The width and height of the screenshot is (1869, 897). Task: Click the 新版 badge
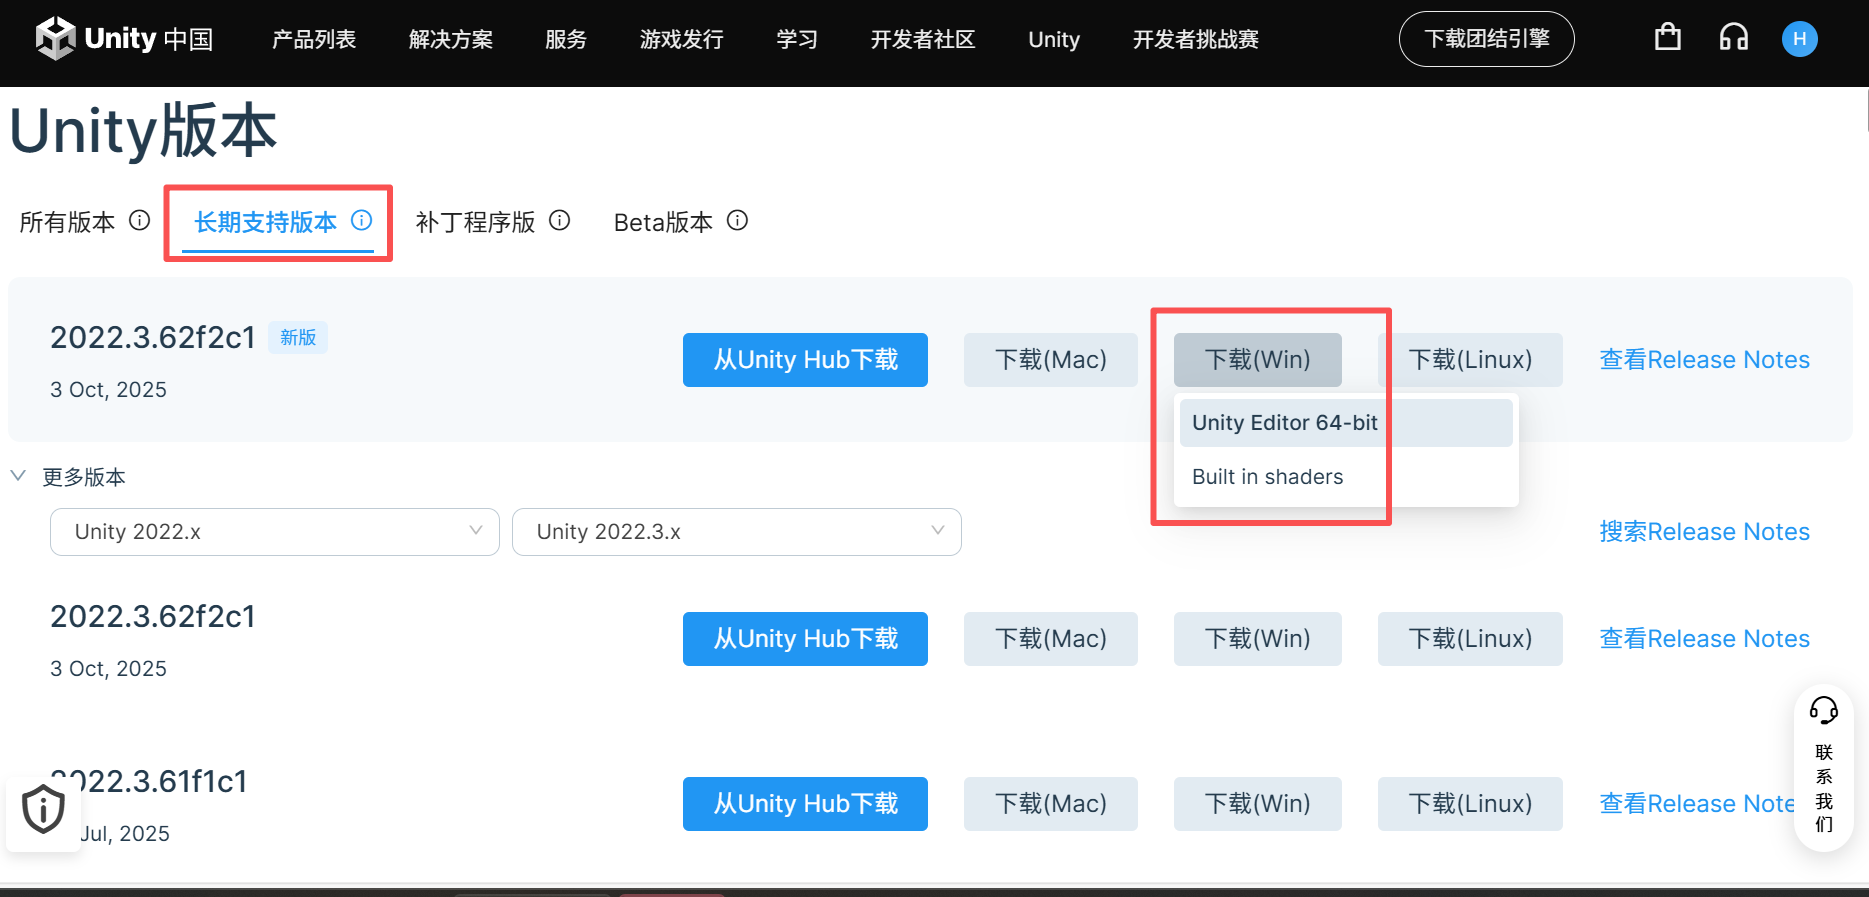(x=298, y=337)
